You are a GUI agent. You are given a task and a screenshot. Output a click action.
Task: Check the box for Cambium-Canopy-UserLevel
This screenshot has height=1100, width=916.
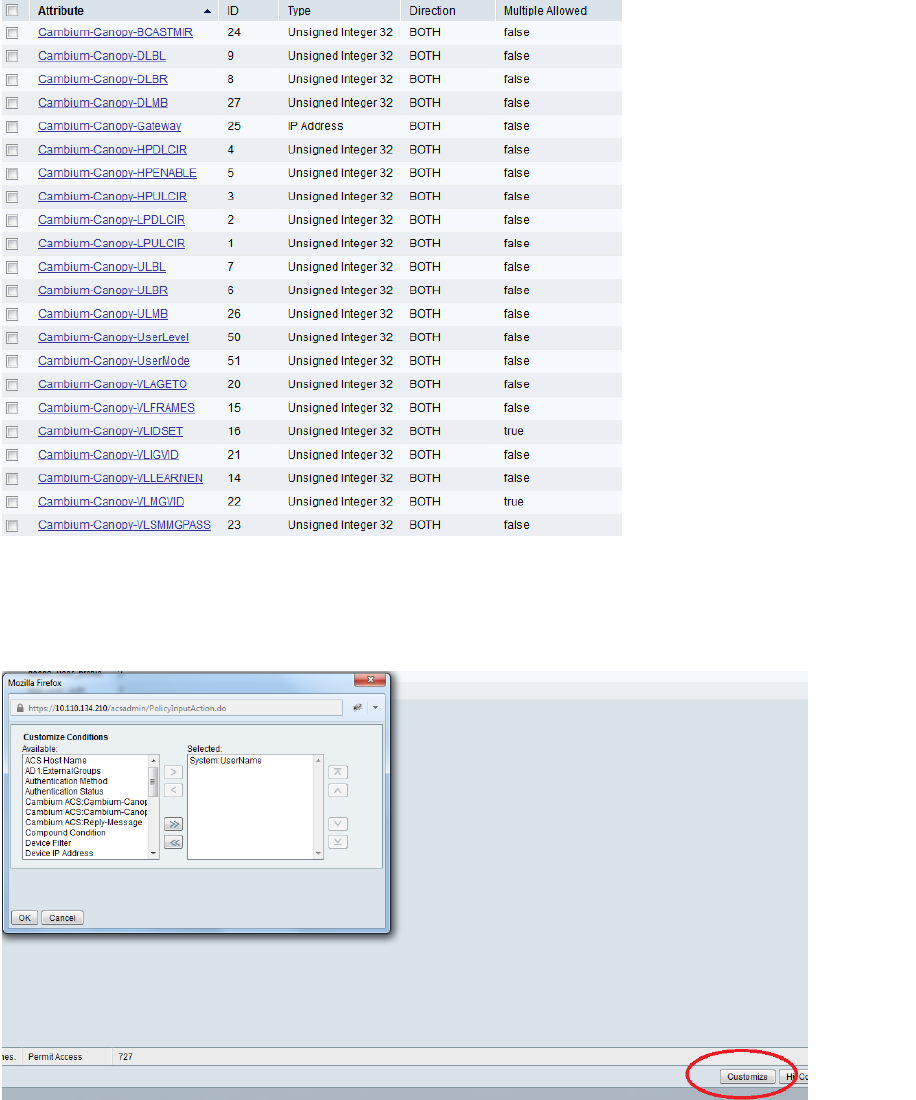click(x=12, y=337)
